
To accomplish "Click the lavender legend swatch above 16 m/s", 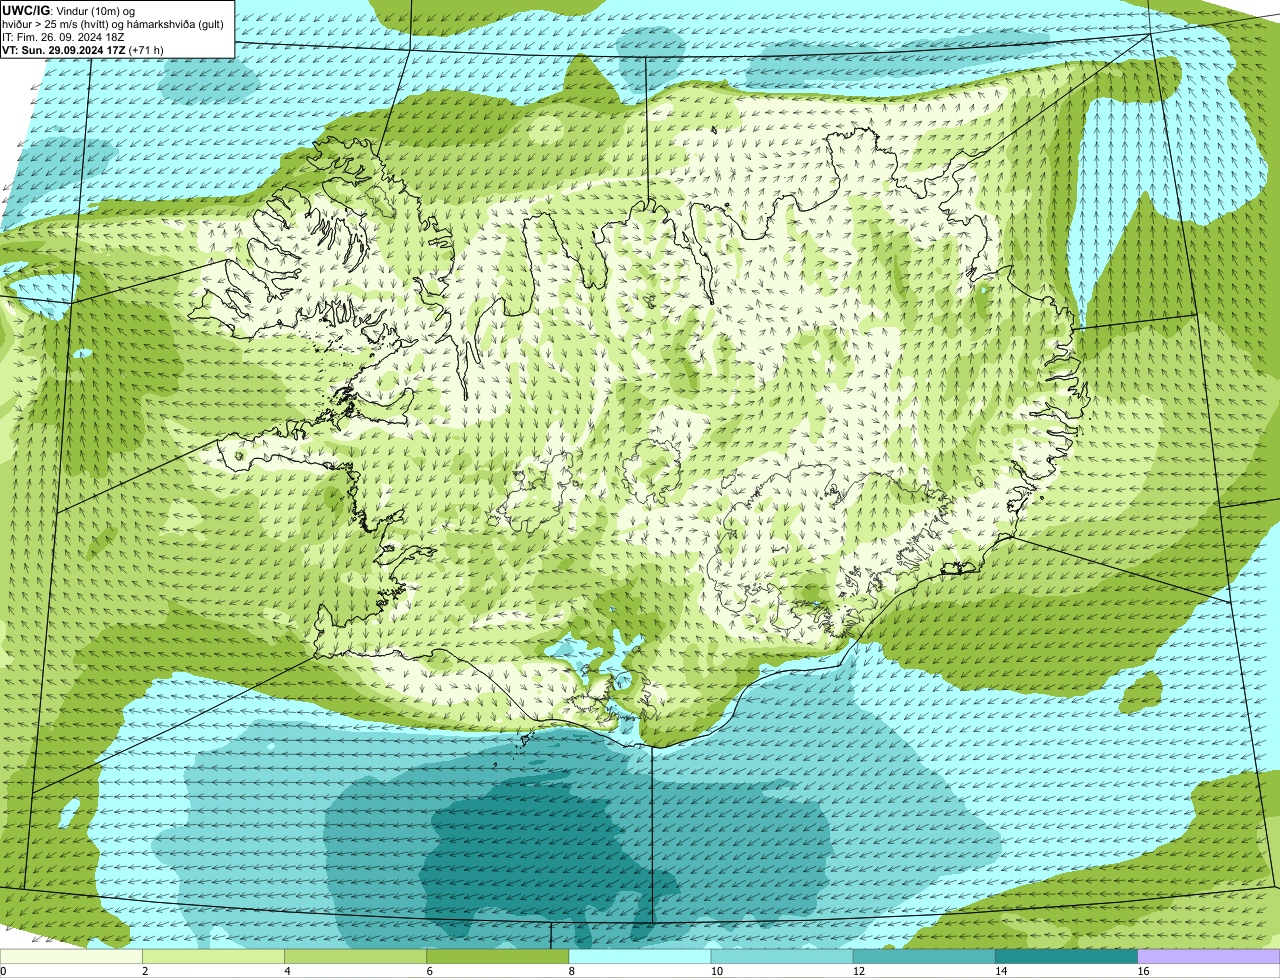I will (1208, 957).
